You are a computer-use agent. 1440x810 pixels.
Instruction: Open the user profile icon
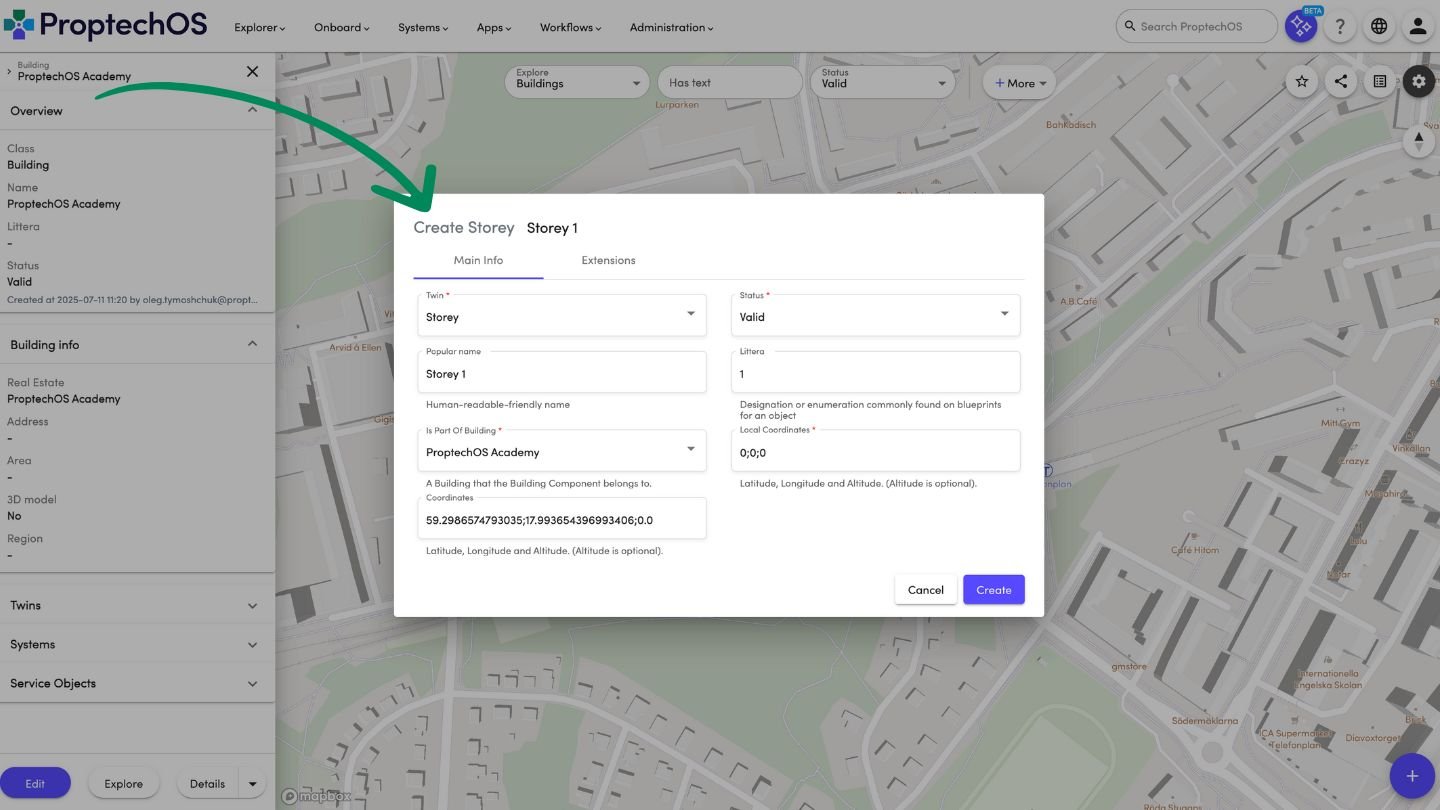(1418, 27)
